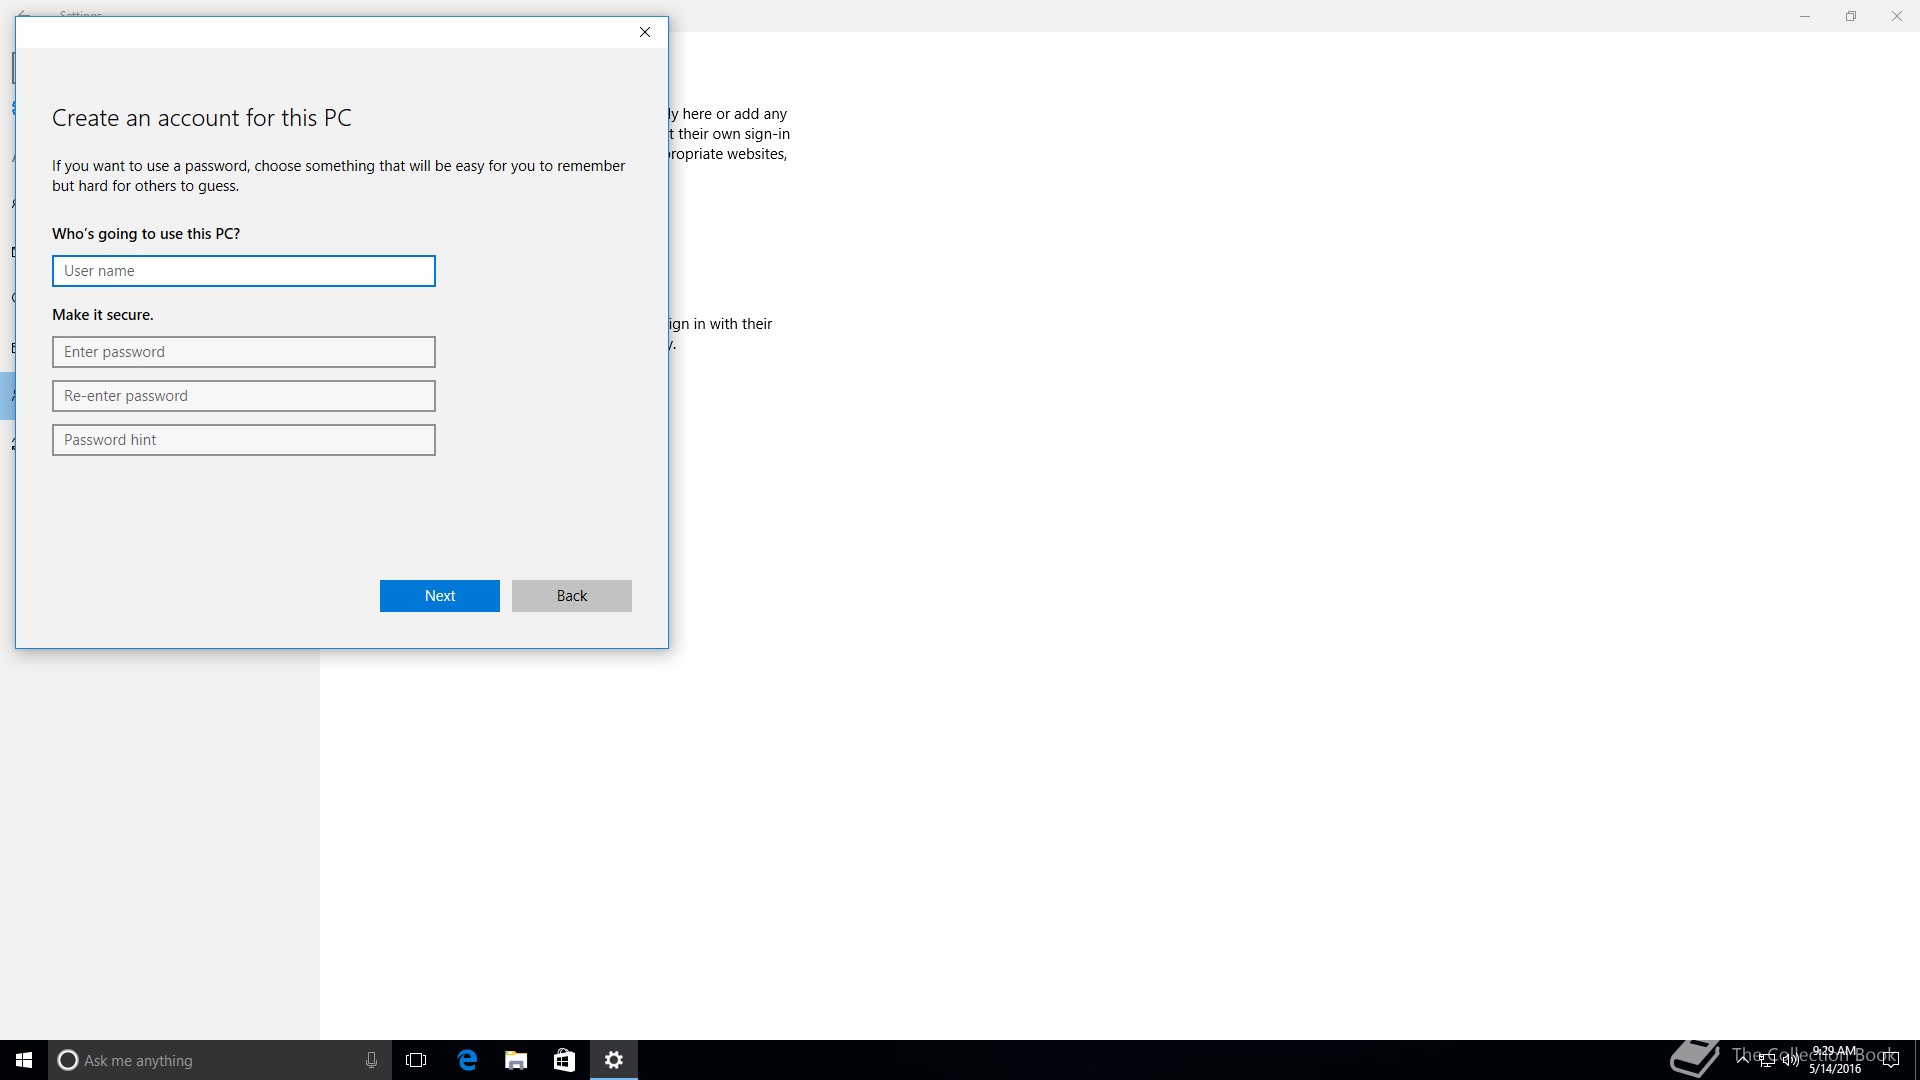Click the User name input field
This screenshot has height=1080, width=1920.
244,271
